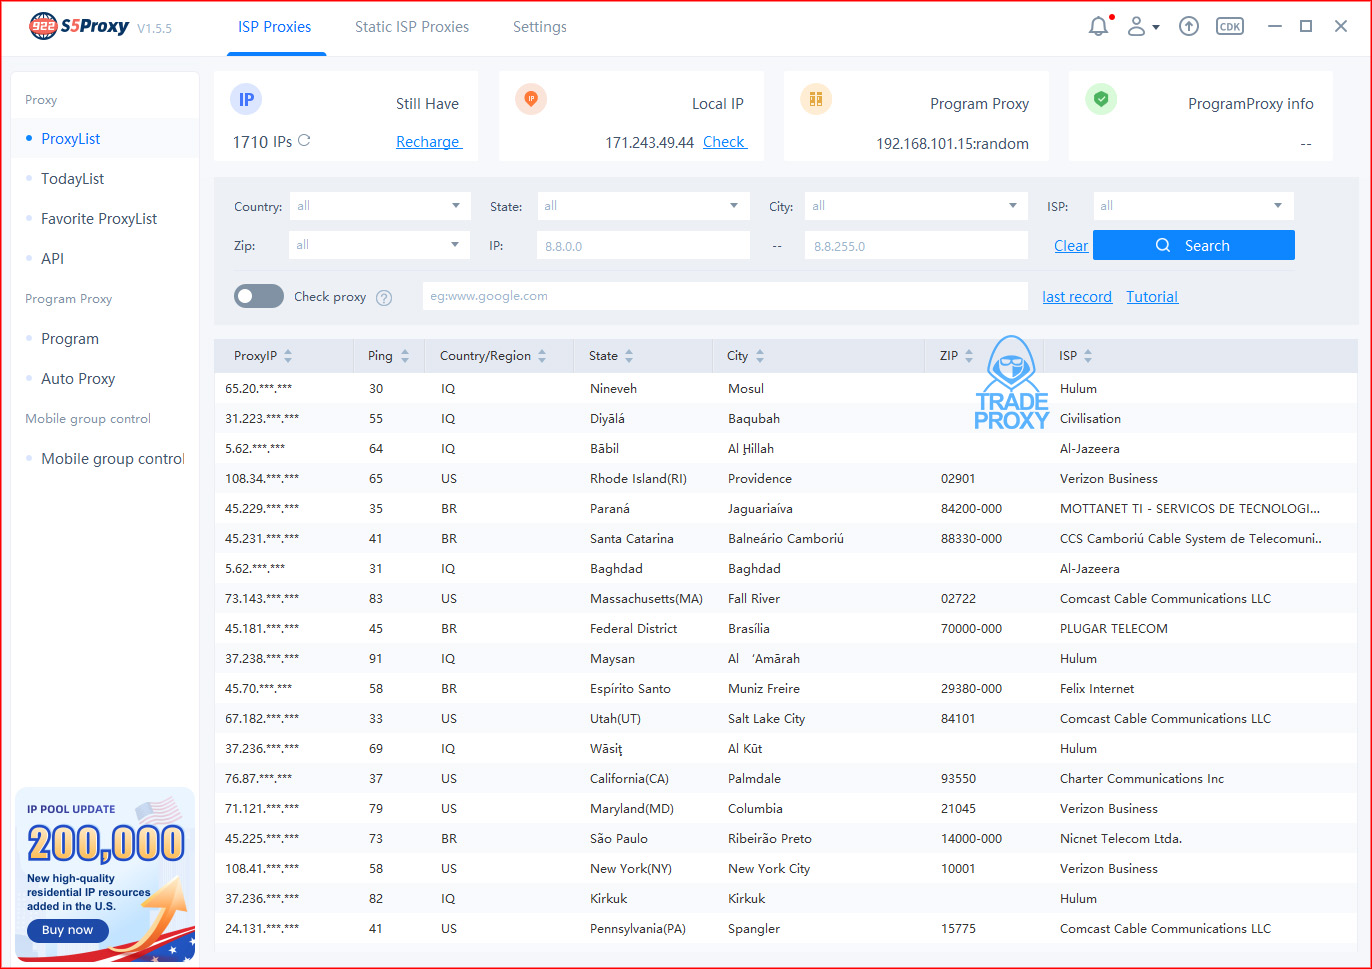Click the Check link beside Local IP
The image size is (1372, 969).
coord(724,142)
